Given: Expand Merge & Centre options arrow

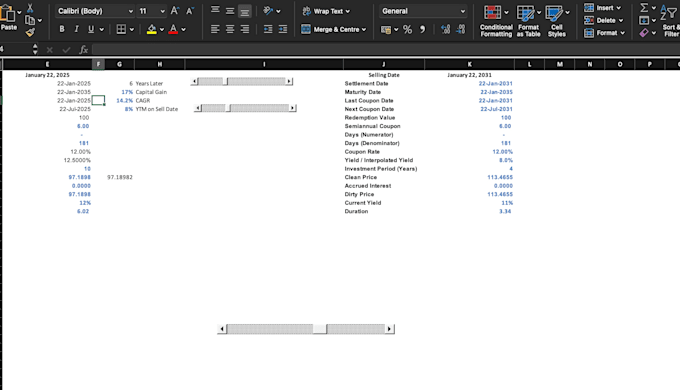Looking at the screenshot, I should click(363, 29).
